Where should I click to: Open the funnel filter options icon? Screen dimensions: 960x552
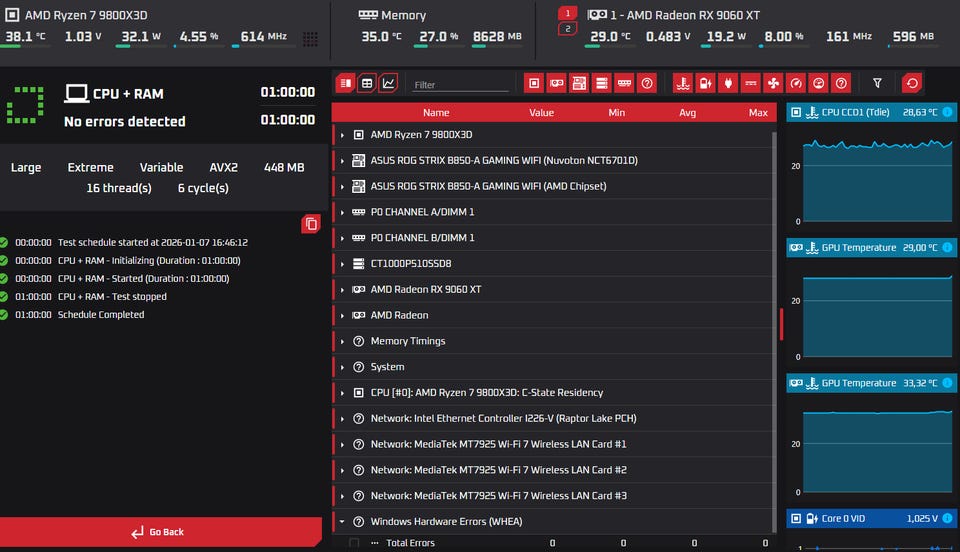coord(877,83)
